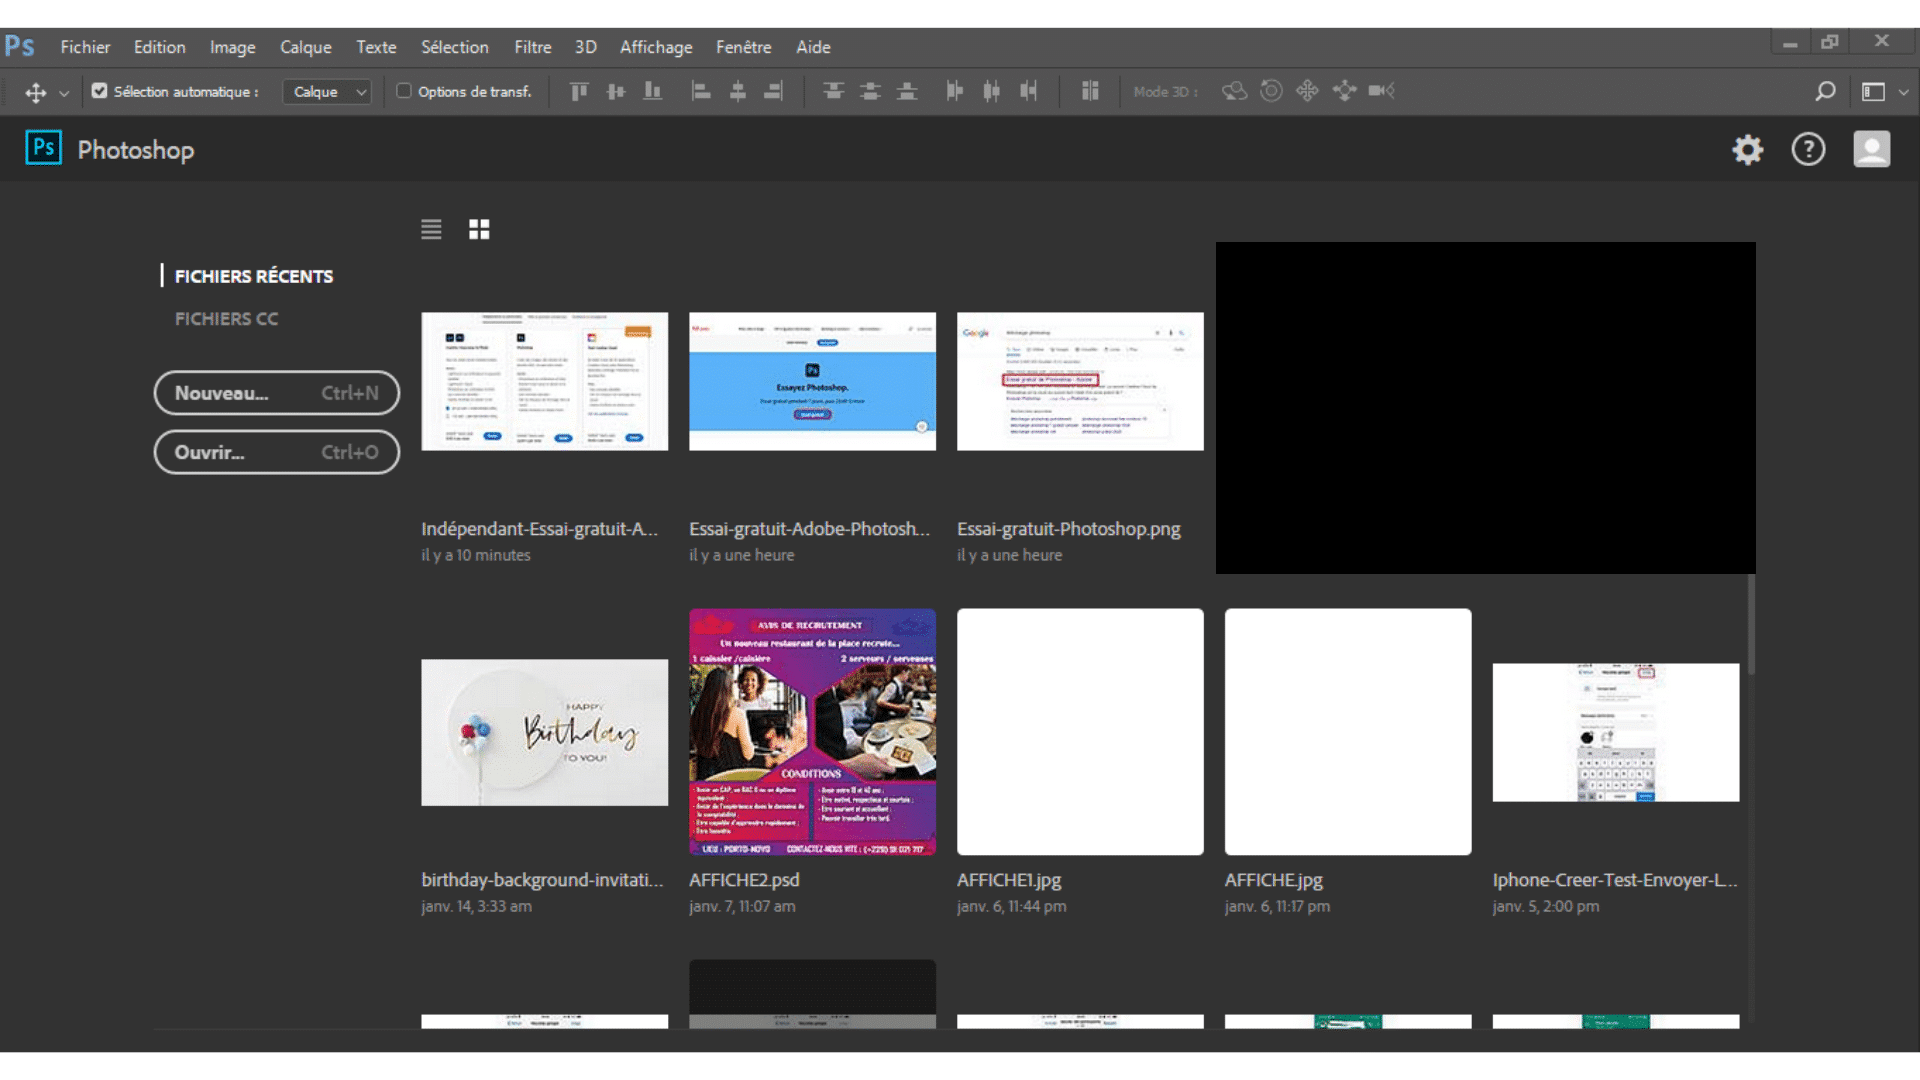Distribute left edges icon
The width and height of the screenshot is (1920, 1080).
[x=955, y=92]
